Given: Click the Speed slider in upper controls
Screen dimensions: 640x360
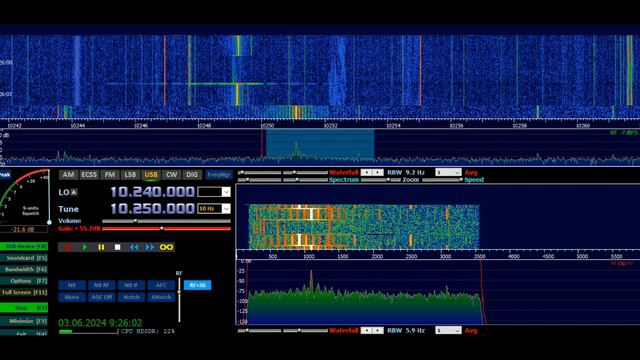Looking at the screenshot, I should click(442, 180).
